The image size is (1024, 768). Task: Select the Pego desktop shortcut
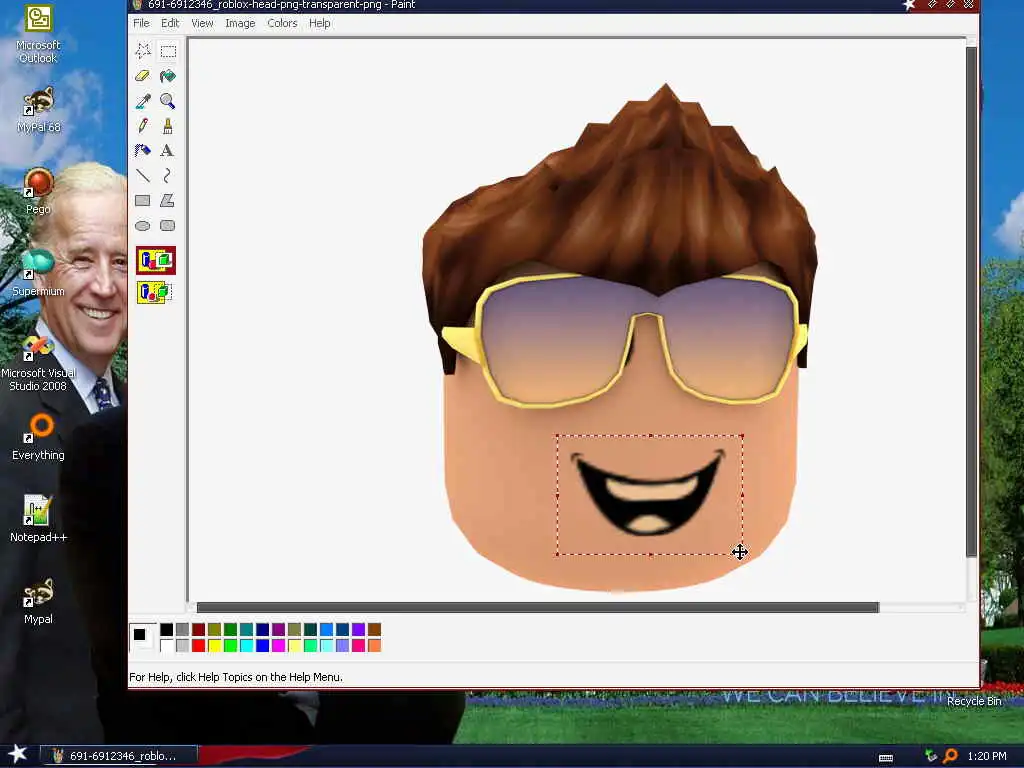click(x=38, y=191)
